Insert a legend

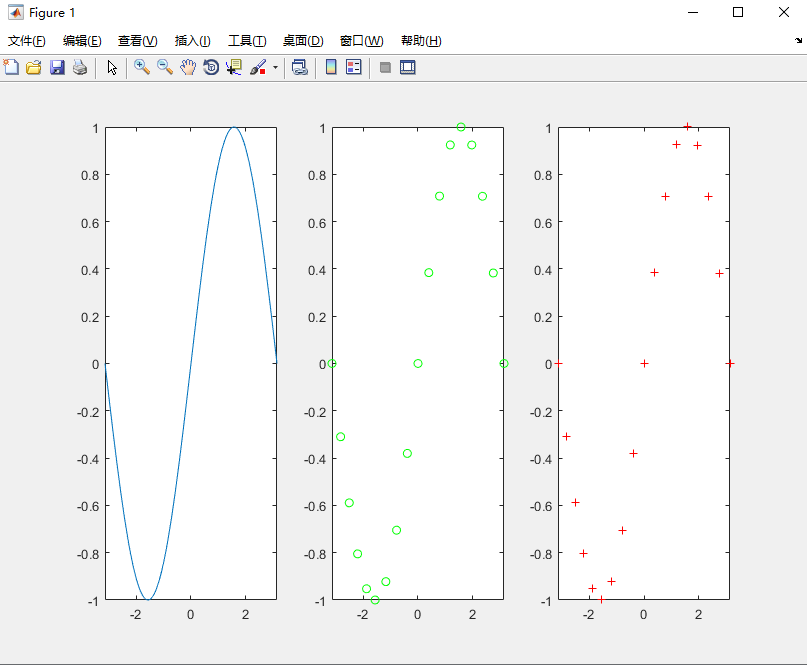pyautogui.click(x=352, y=67)
